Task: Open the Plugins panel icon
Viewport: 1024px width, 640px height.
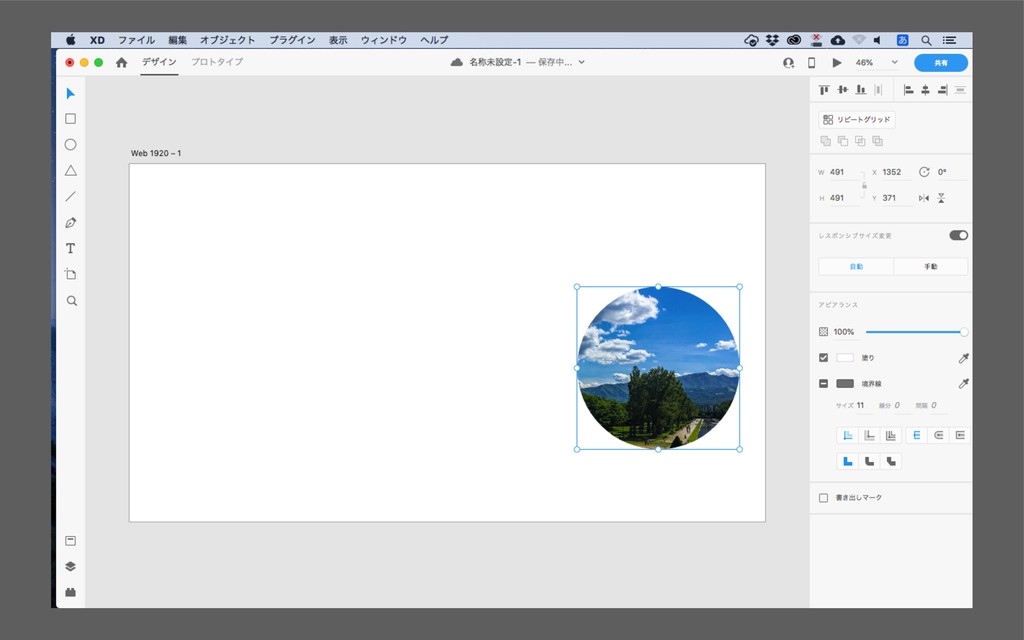Action: pos(71,592)
